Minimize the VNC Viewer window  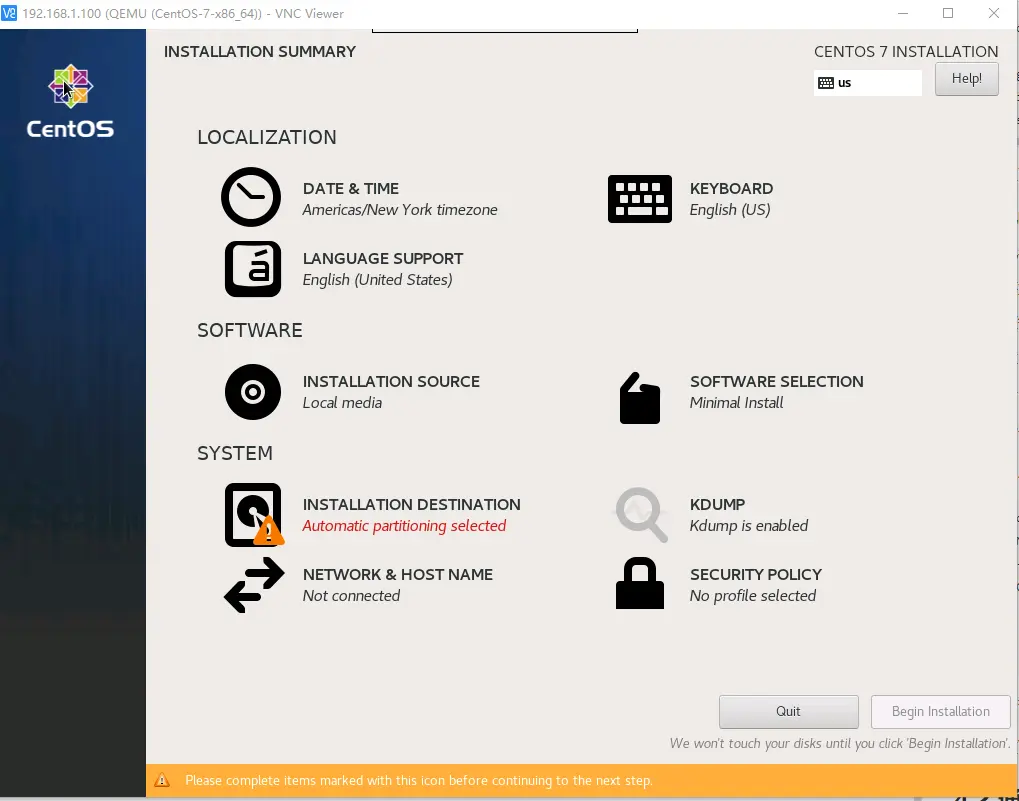[x=903, y=13]
